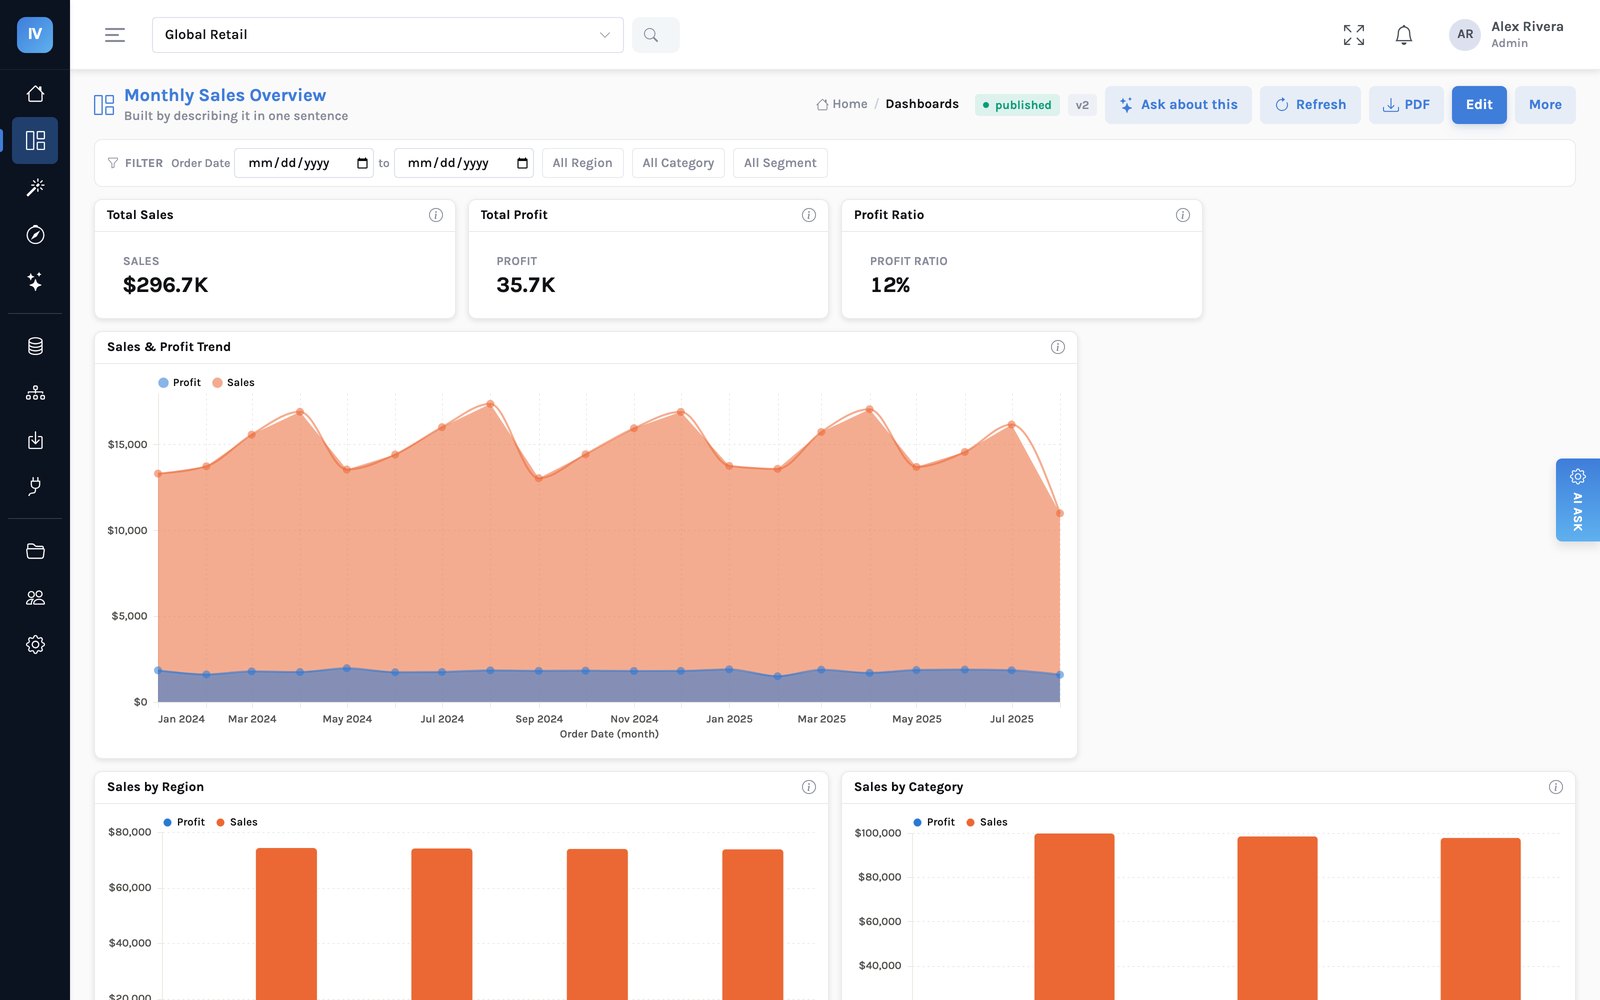Screen dimensions: 1600x1000
Task: Open the settings gear icon in sidebar
Action: coord(35,645)
